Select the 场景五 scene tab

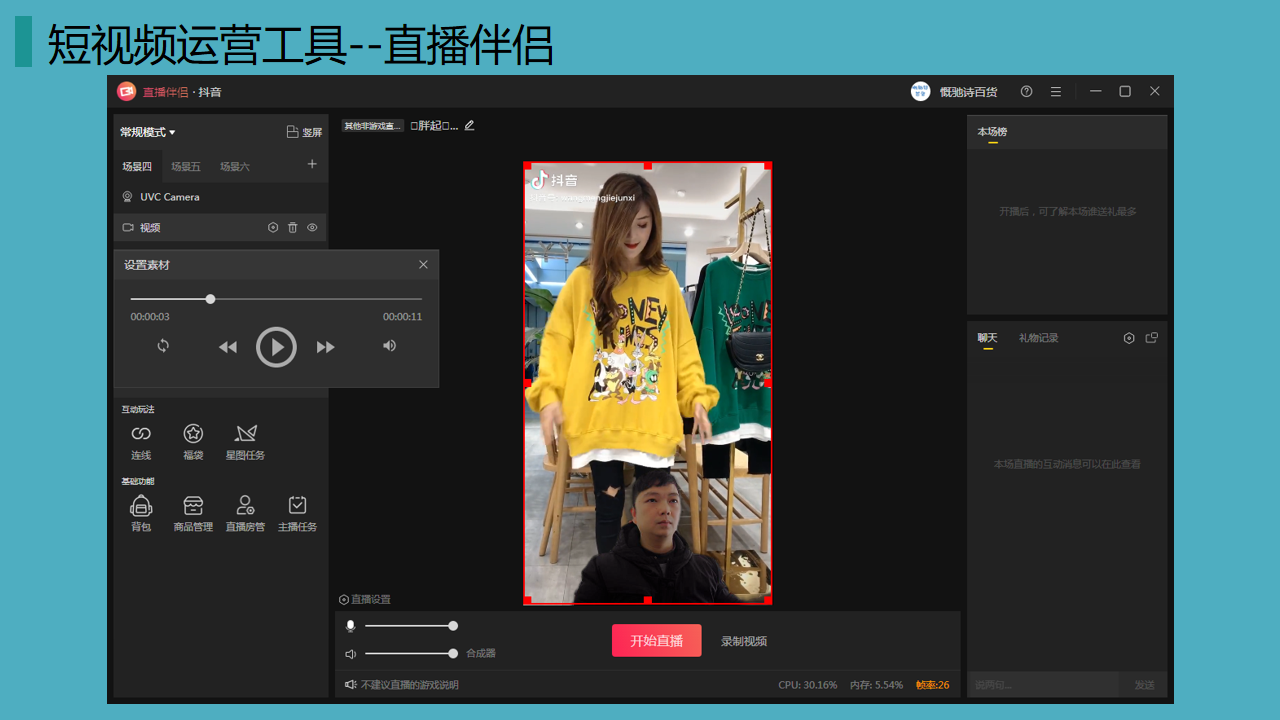coord(186,167)
